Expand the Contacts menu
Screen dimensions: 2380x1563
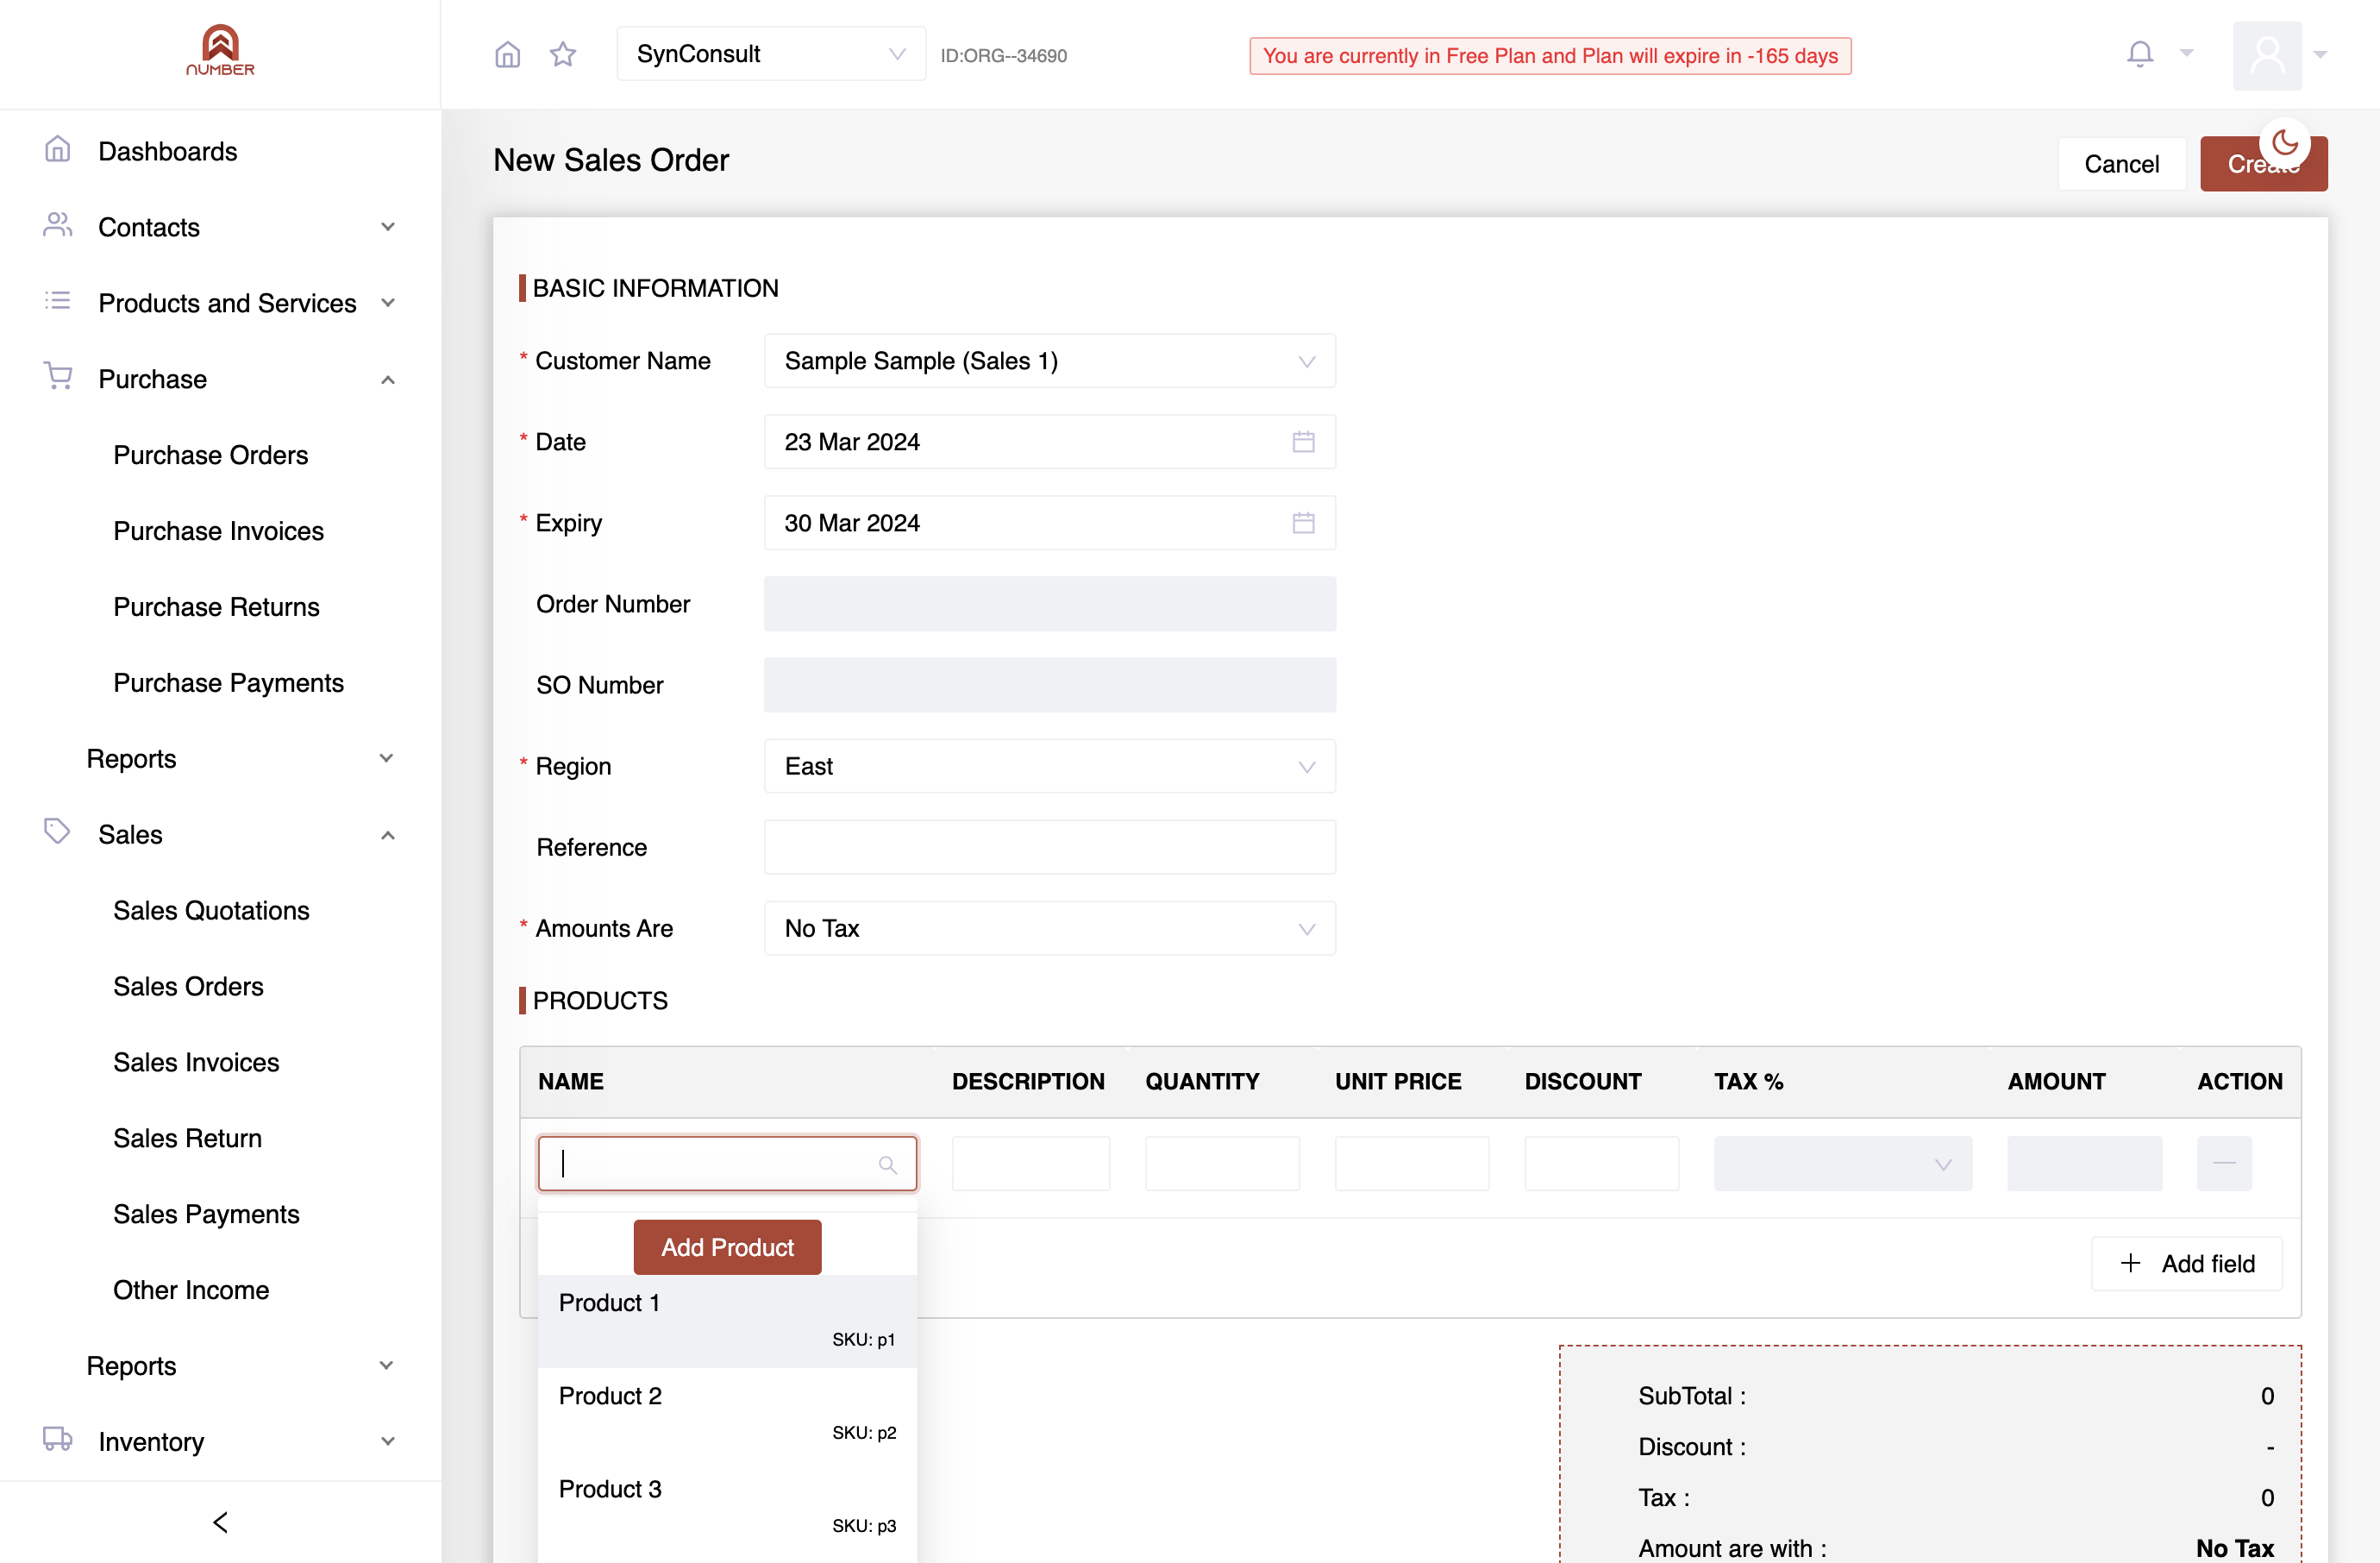[220, 227]
